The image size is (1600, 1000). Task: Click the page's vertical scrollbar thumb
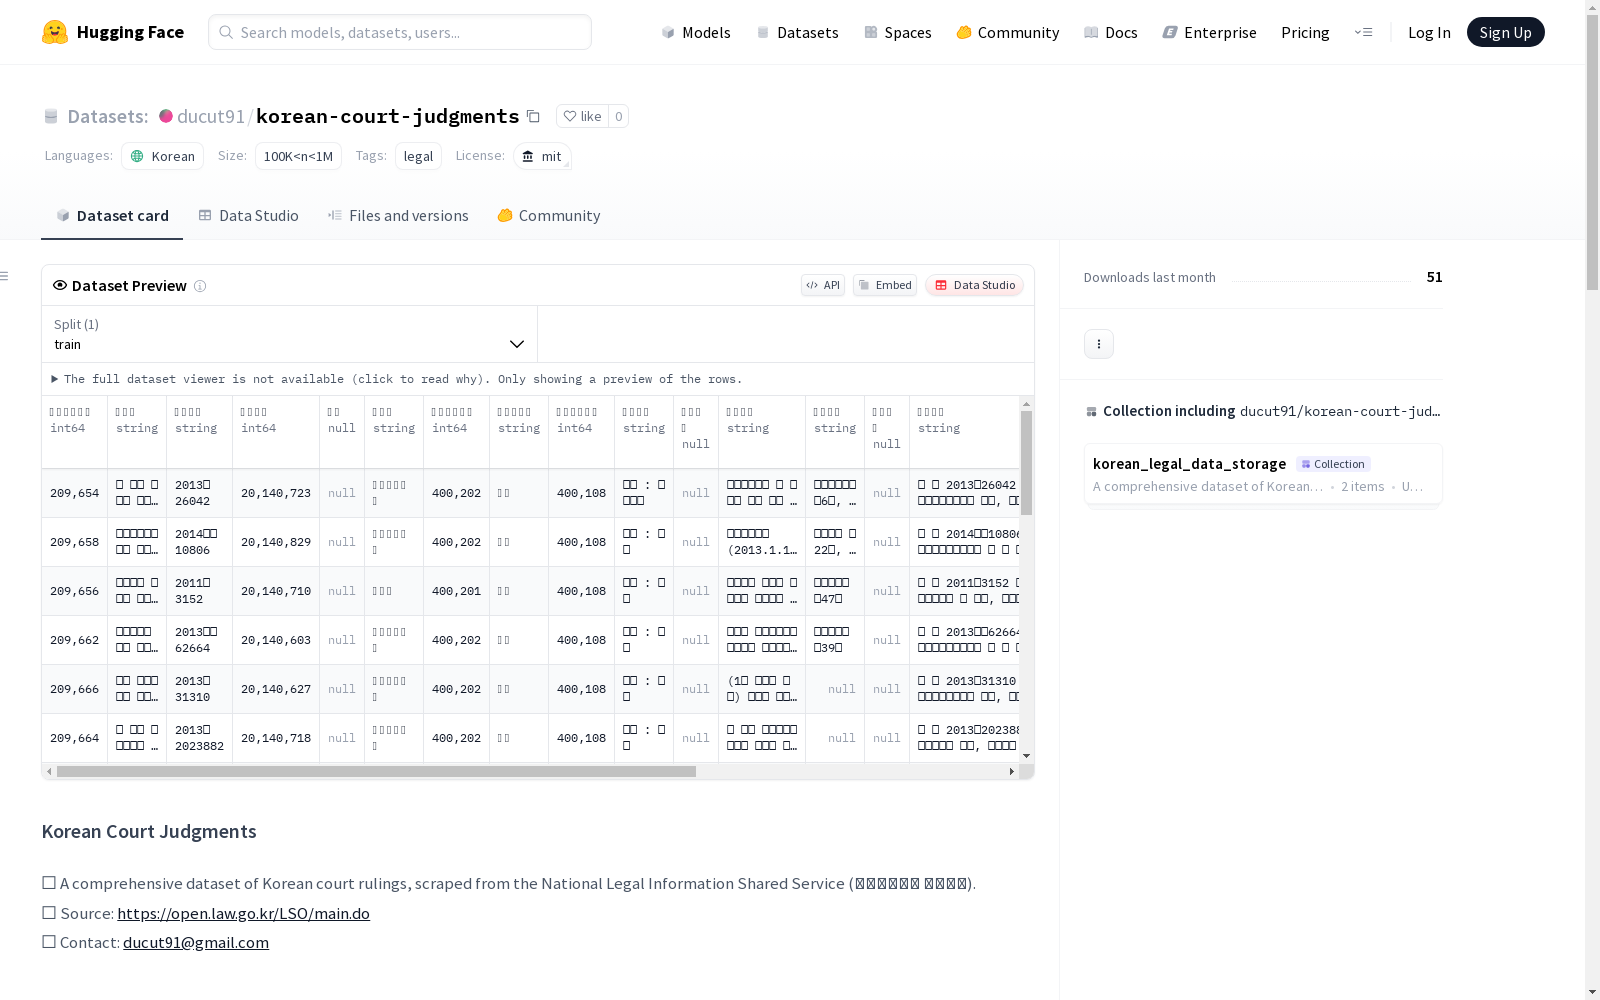pos(1592,152)
